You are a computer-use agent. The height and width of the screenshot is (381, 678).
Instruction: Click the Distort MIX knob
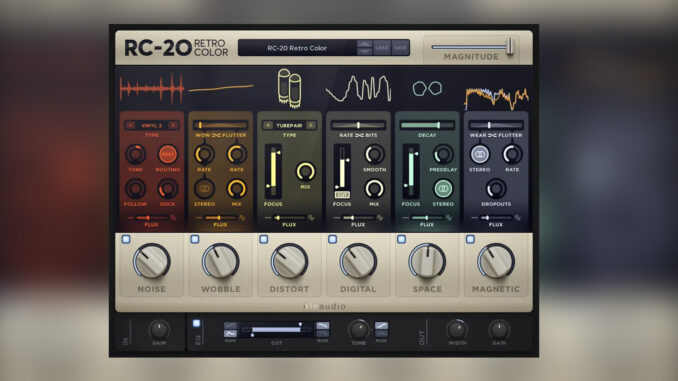point(305,172)
